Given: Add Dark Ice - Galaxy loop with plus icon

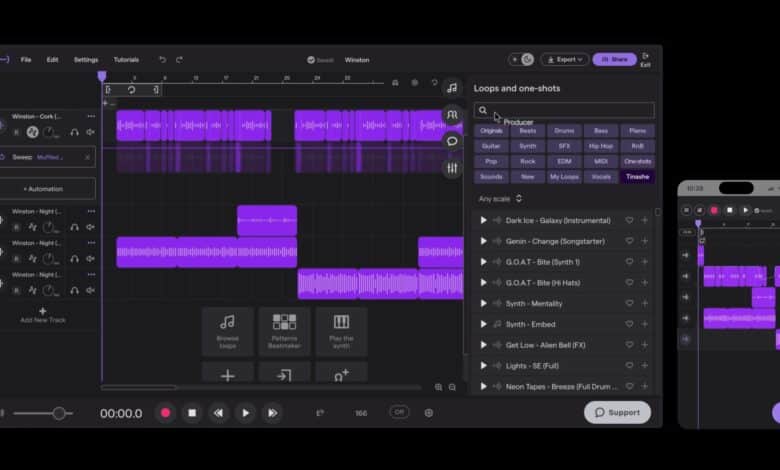Looking at the screenshot, I should tap(645, 220).
